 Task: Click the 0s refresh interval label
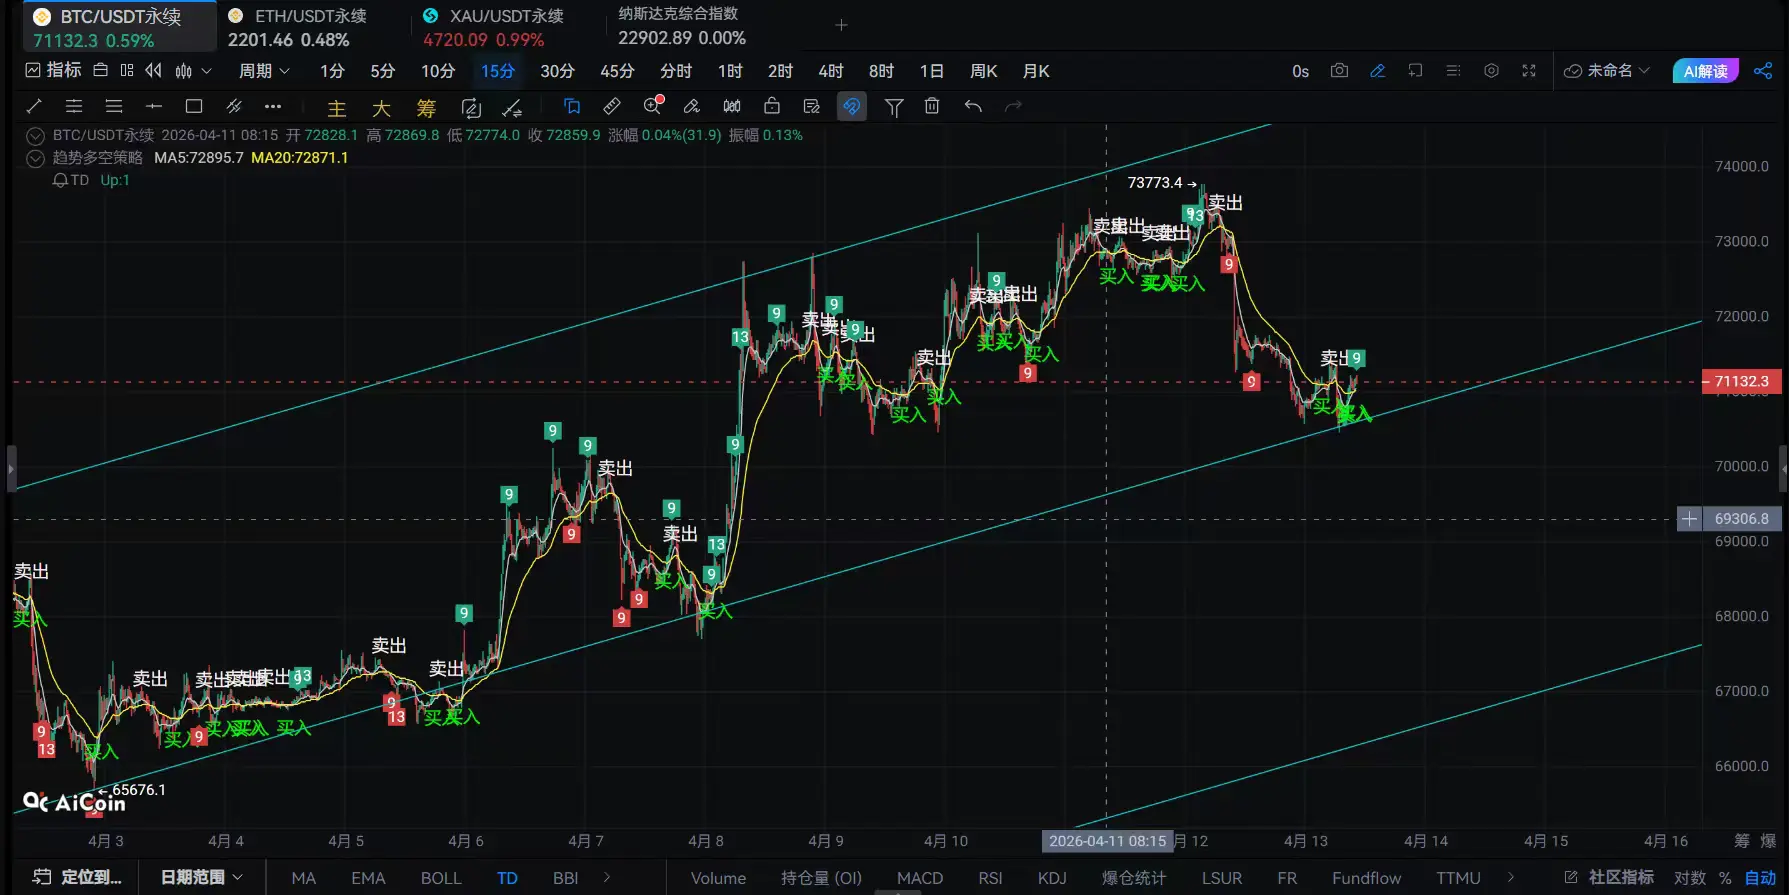(x=1300, y=71)
